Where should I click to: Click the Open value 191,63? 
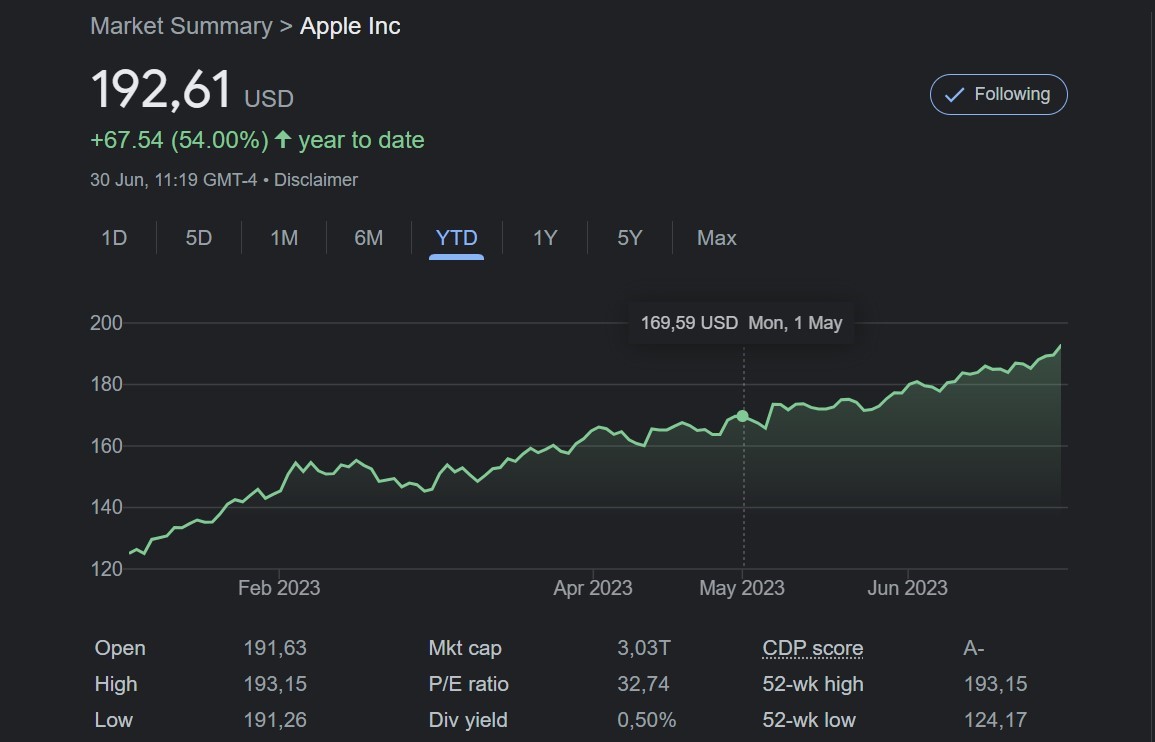coord(275,648)
